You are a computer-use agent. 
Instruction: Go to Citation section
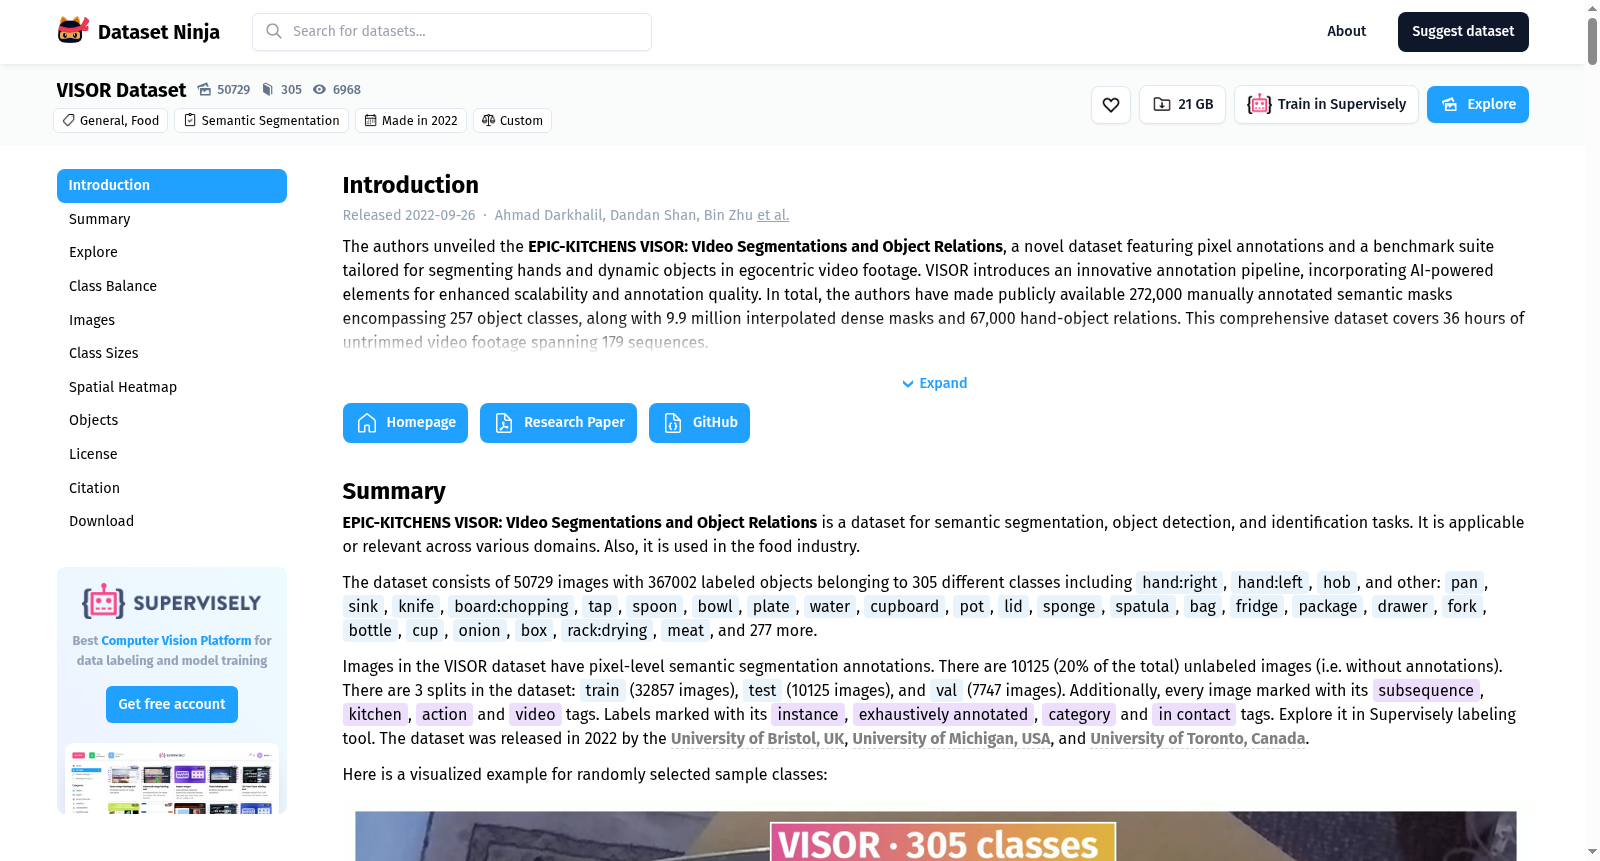coord(94,488)
